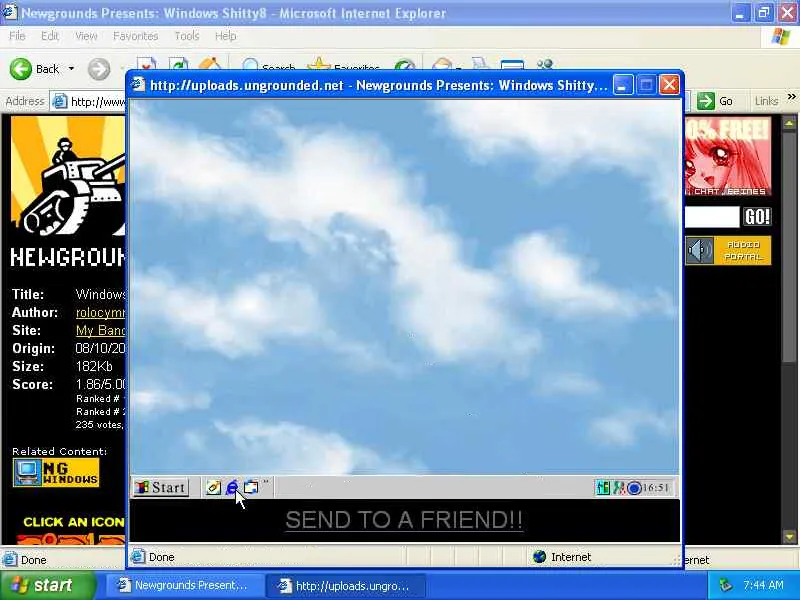Click the Related Content: label
The image size is (800, 600).
pos(60,451)
